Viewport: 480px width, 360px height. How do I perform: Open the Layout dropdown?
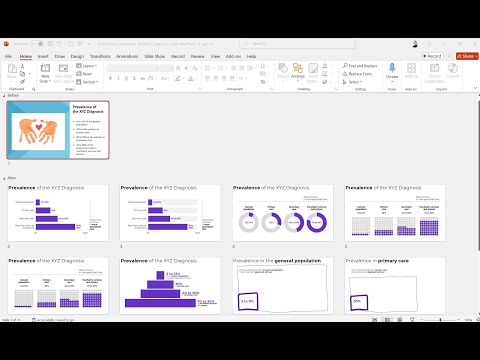[87, 66]
